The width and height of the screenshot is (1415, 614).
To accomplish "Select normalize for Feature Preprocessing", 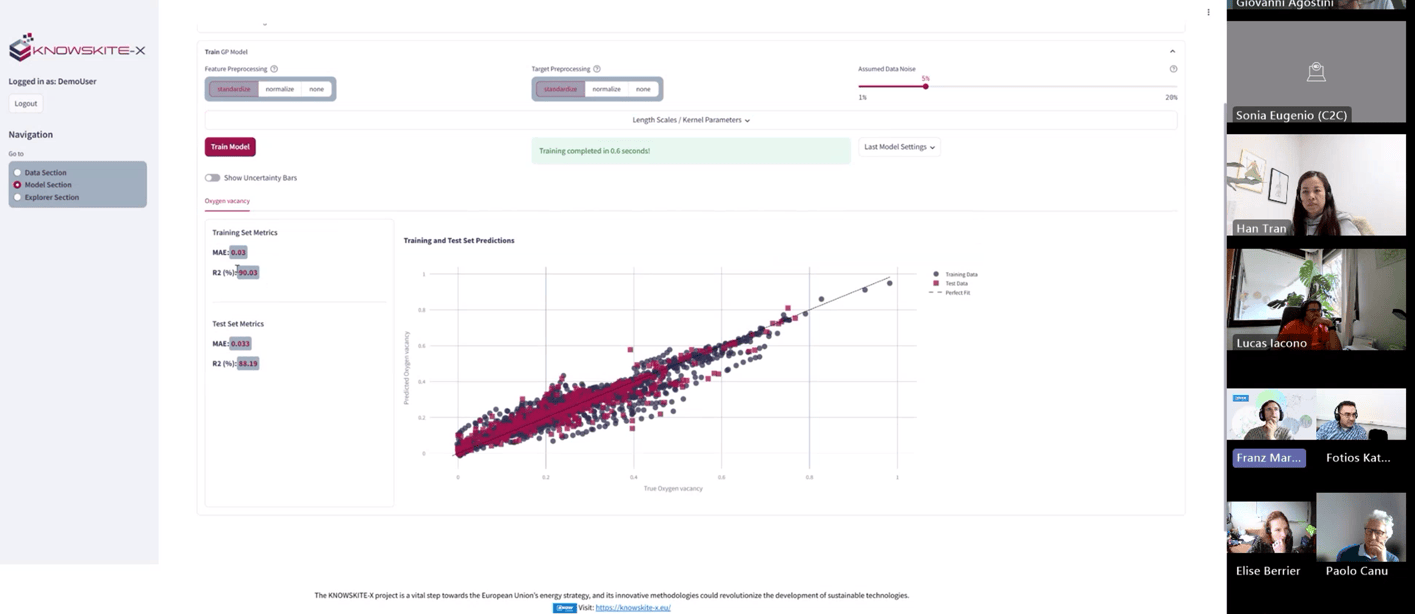I will pos(280,89).
